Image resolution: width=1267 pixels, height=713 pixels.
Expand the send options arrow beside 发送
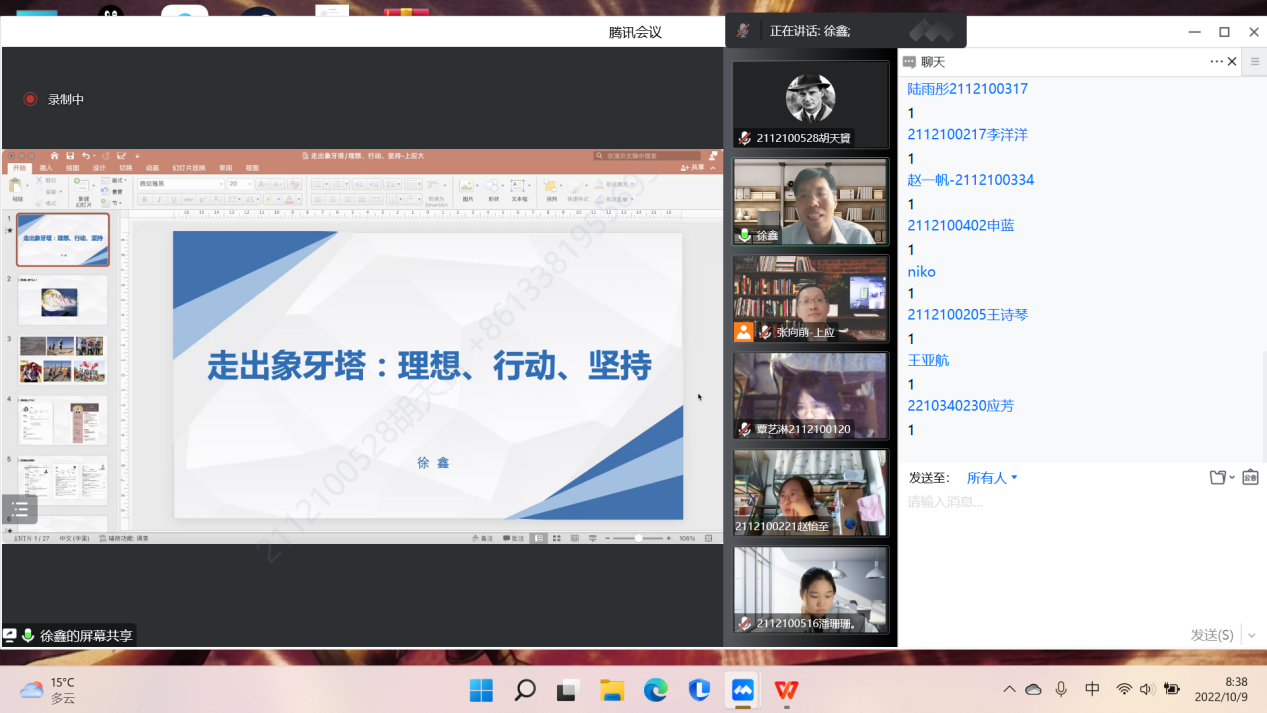coord(1252,635)
